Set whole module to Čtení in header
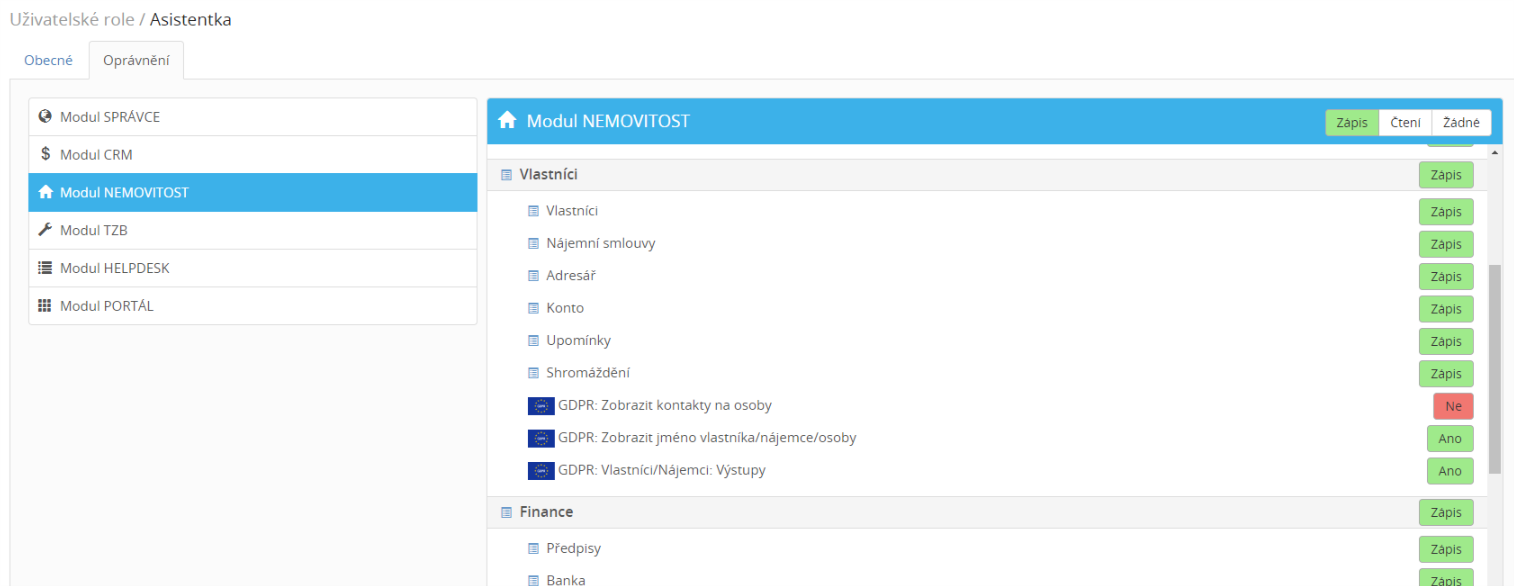1514x586 pixels. [1405, 122]
